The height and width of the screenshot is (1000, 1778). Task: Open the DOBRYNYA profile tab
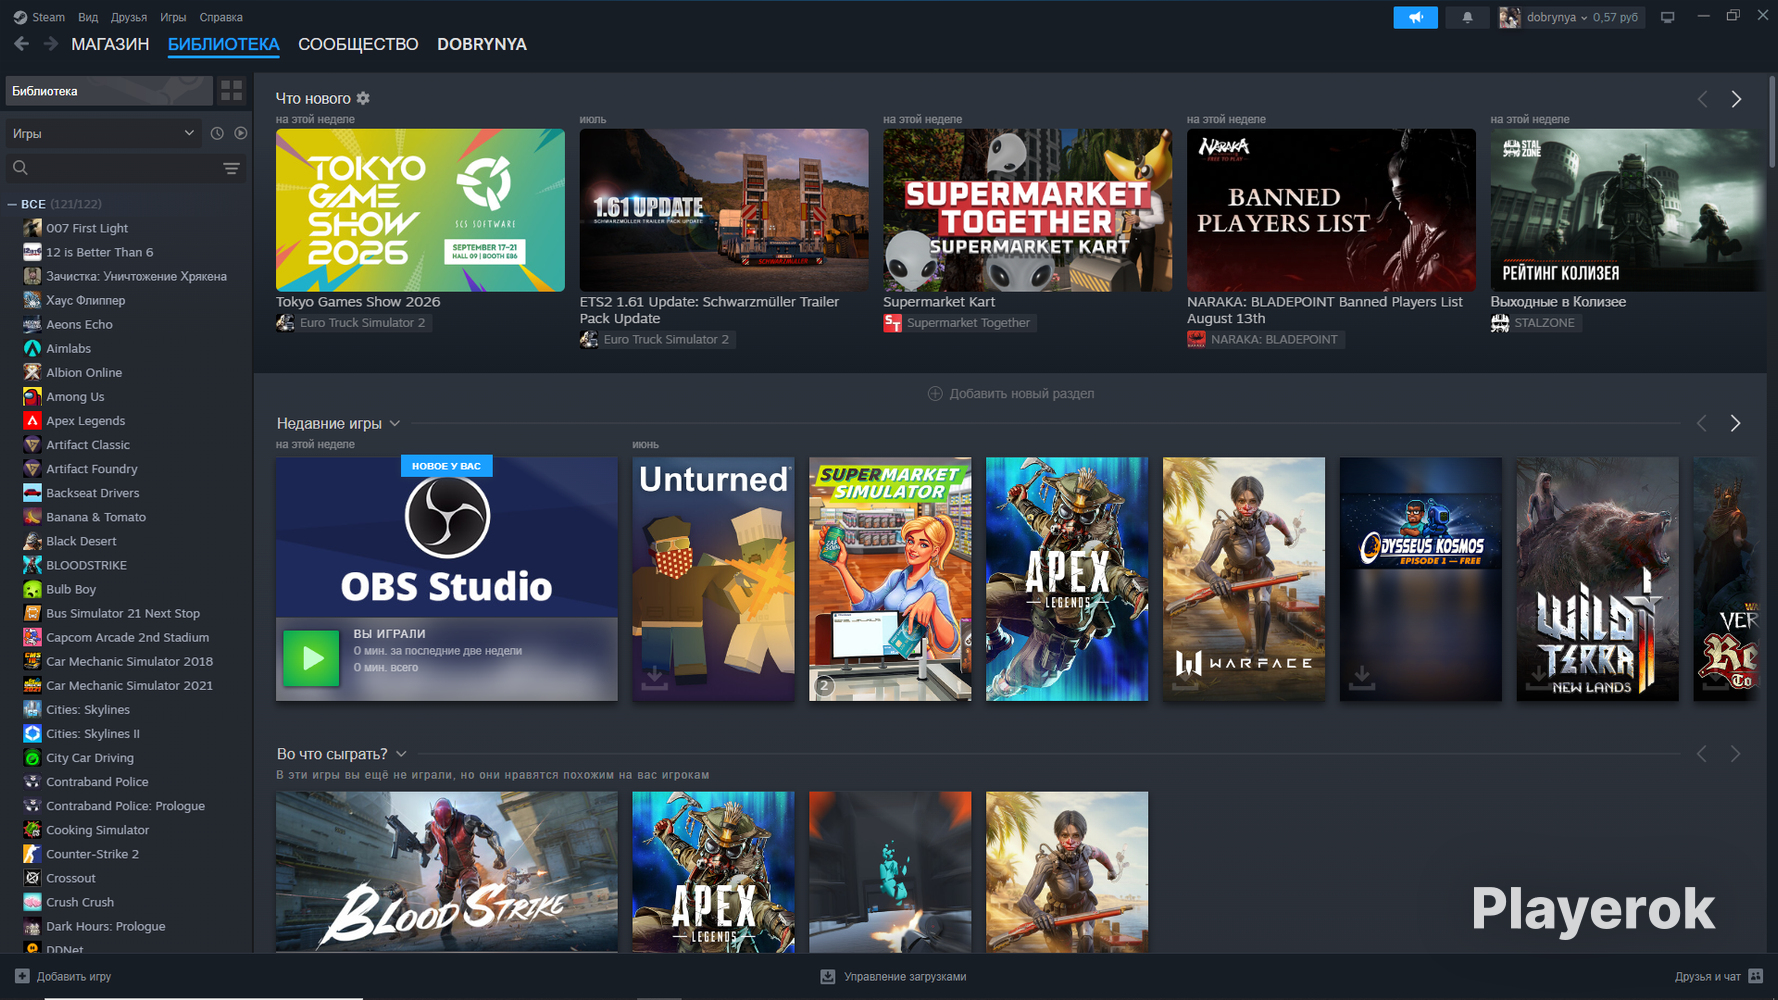tap(482, 44)
